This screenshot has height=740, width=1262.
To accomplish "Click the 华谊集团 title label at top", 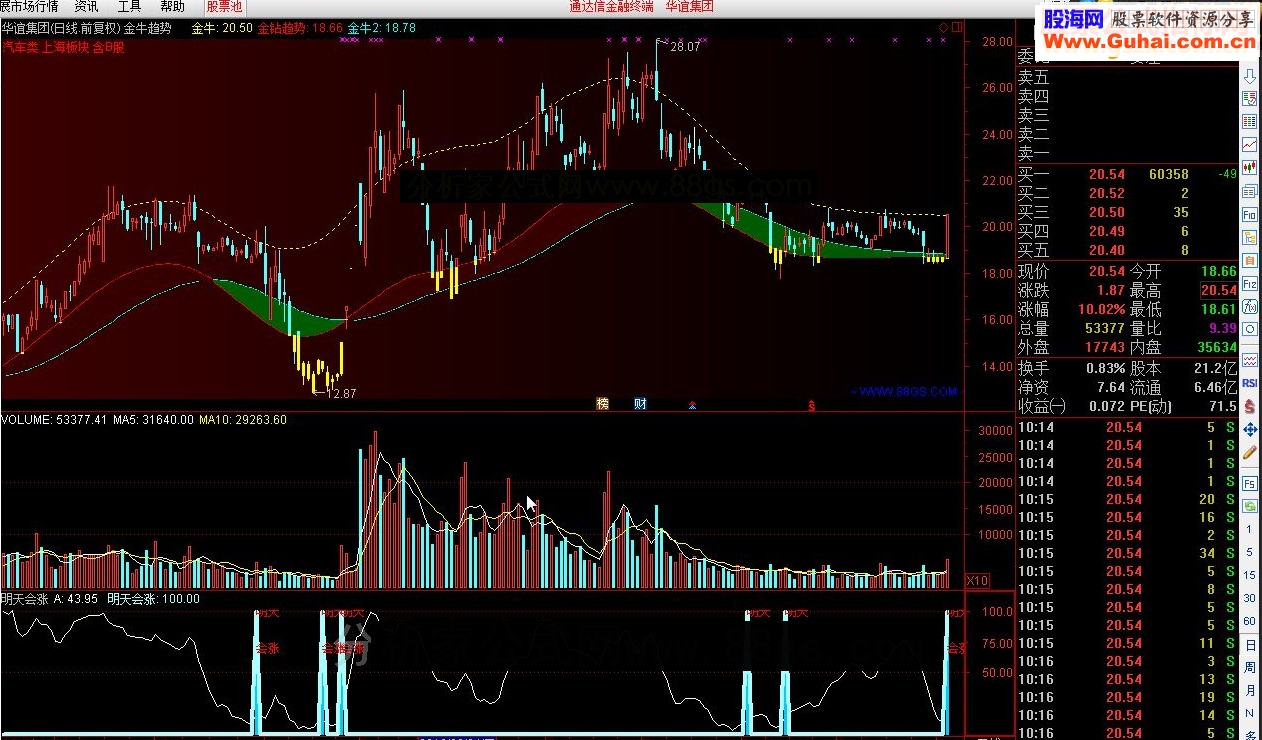I will 690,6.
